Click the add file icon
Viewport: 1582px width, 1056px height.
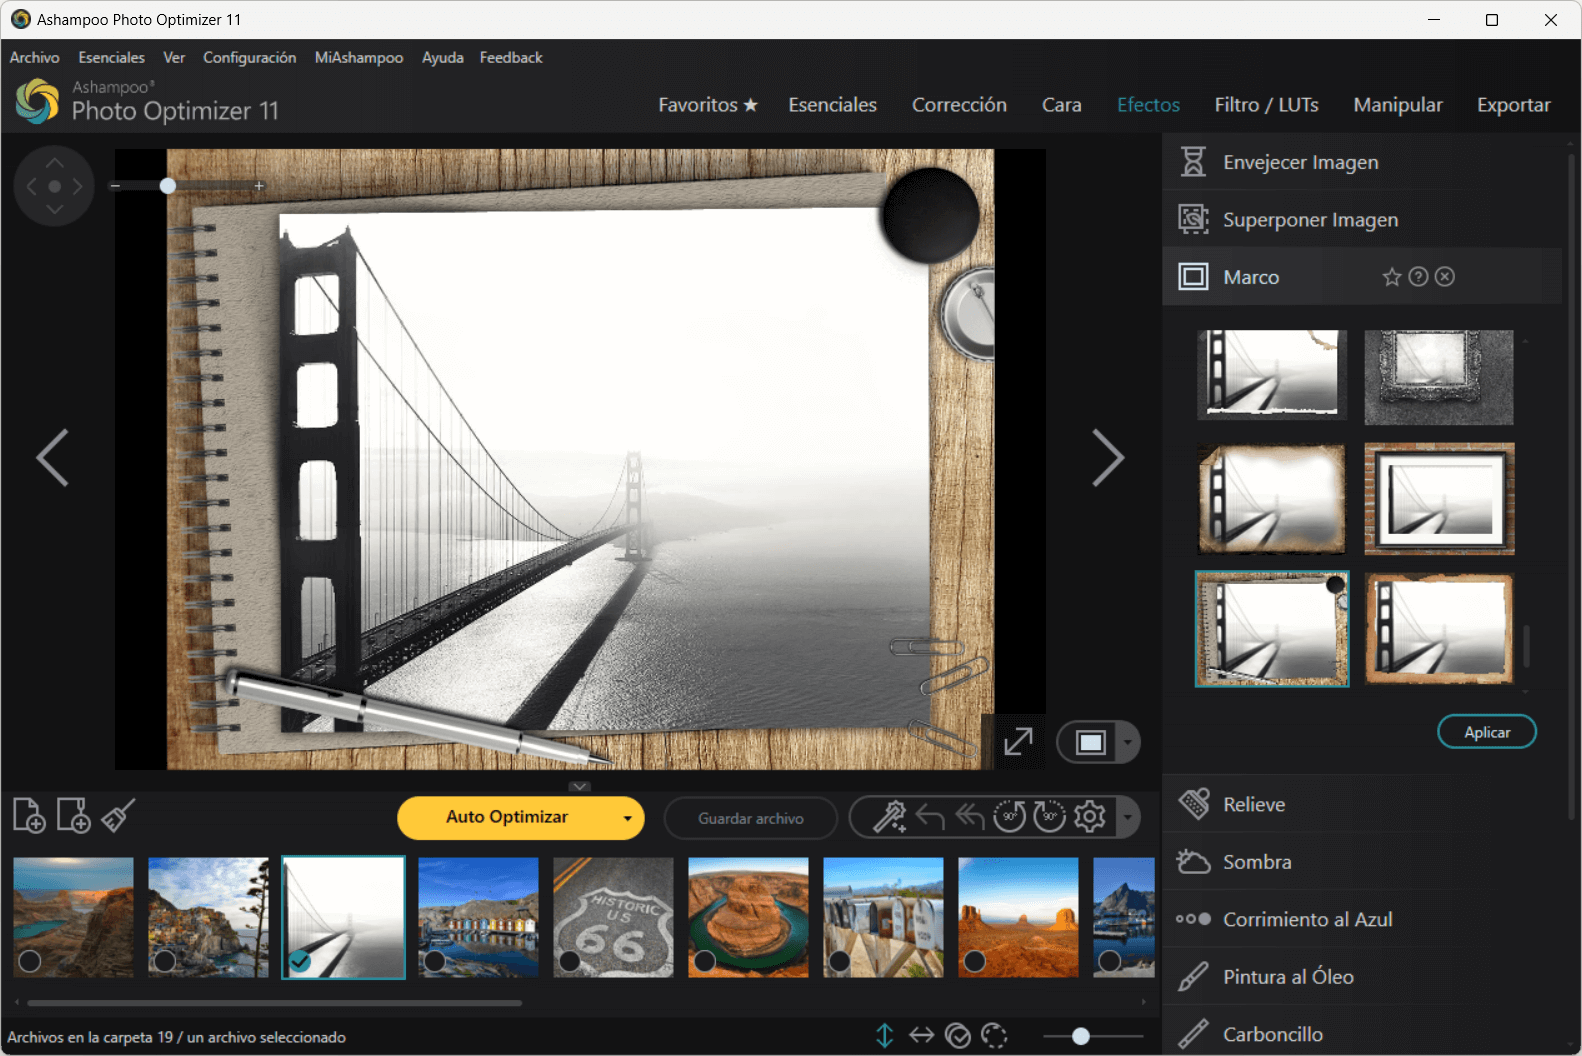[29, 816]
